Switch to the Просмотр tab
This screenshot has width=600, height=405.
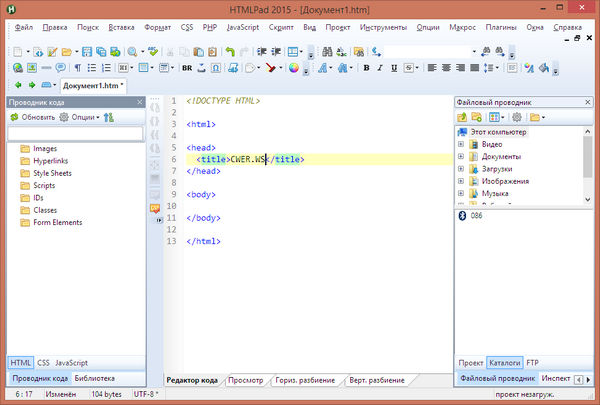[246, 380]
